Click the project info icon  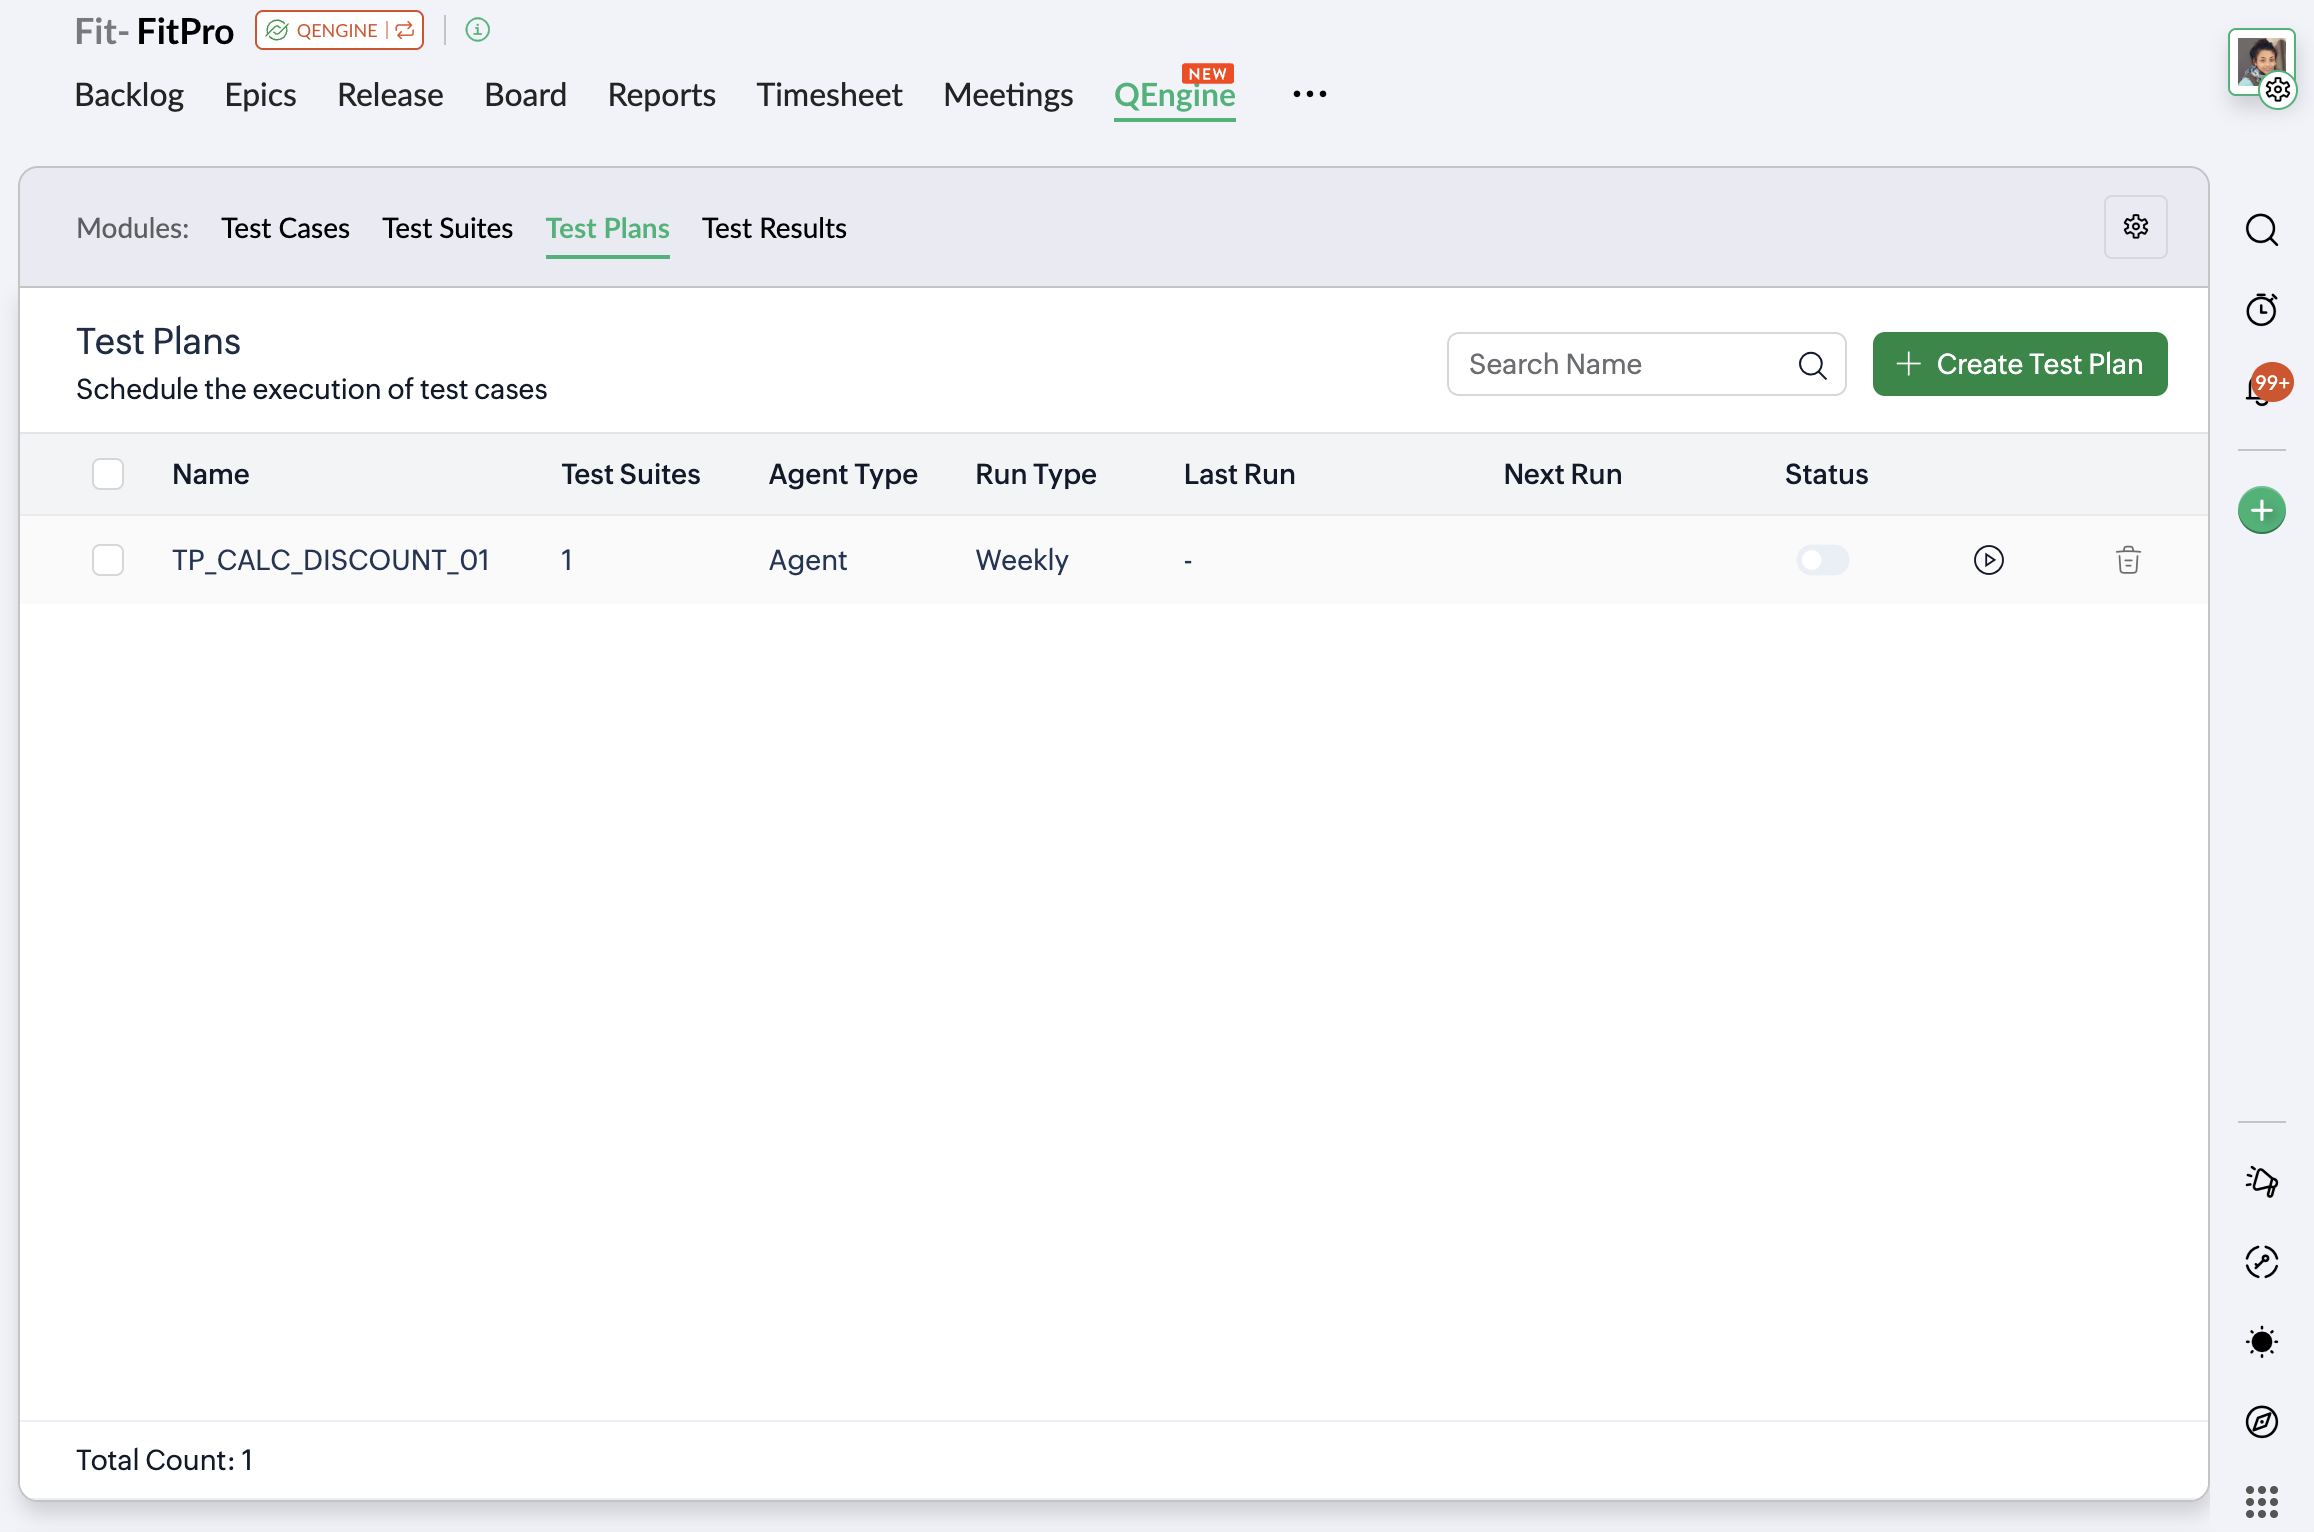pos(478,30)
